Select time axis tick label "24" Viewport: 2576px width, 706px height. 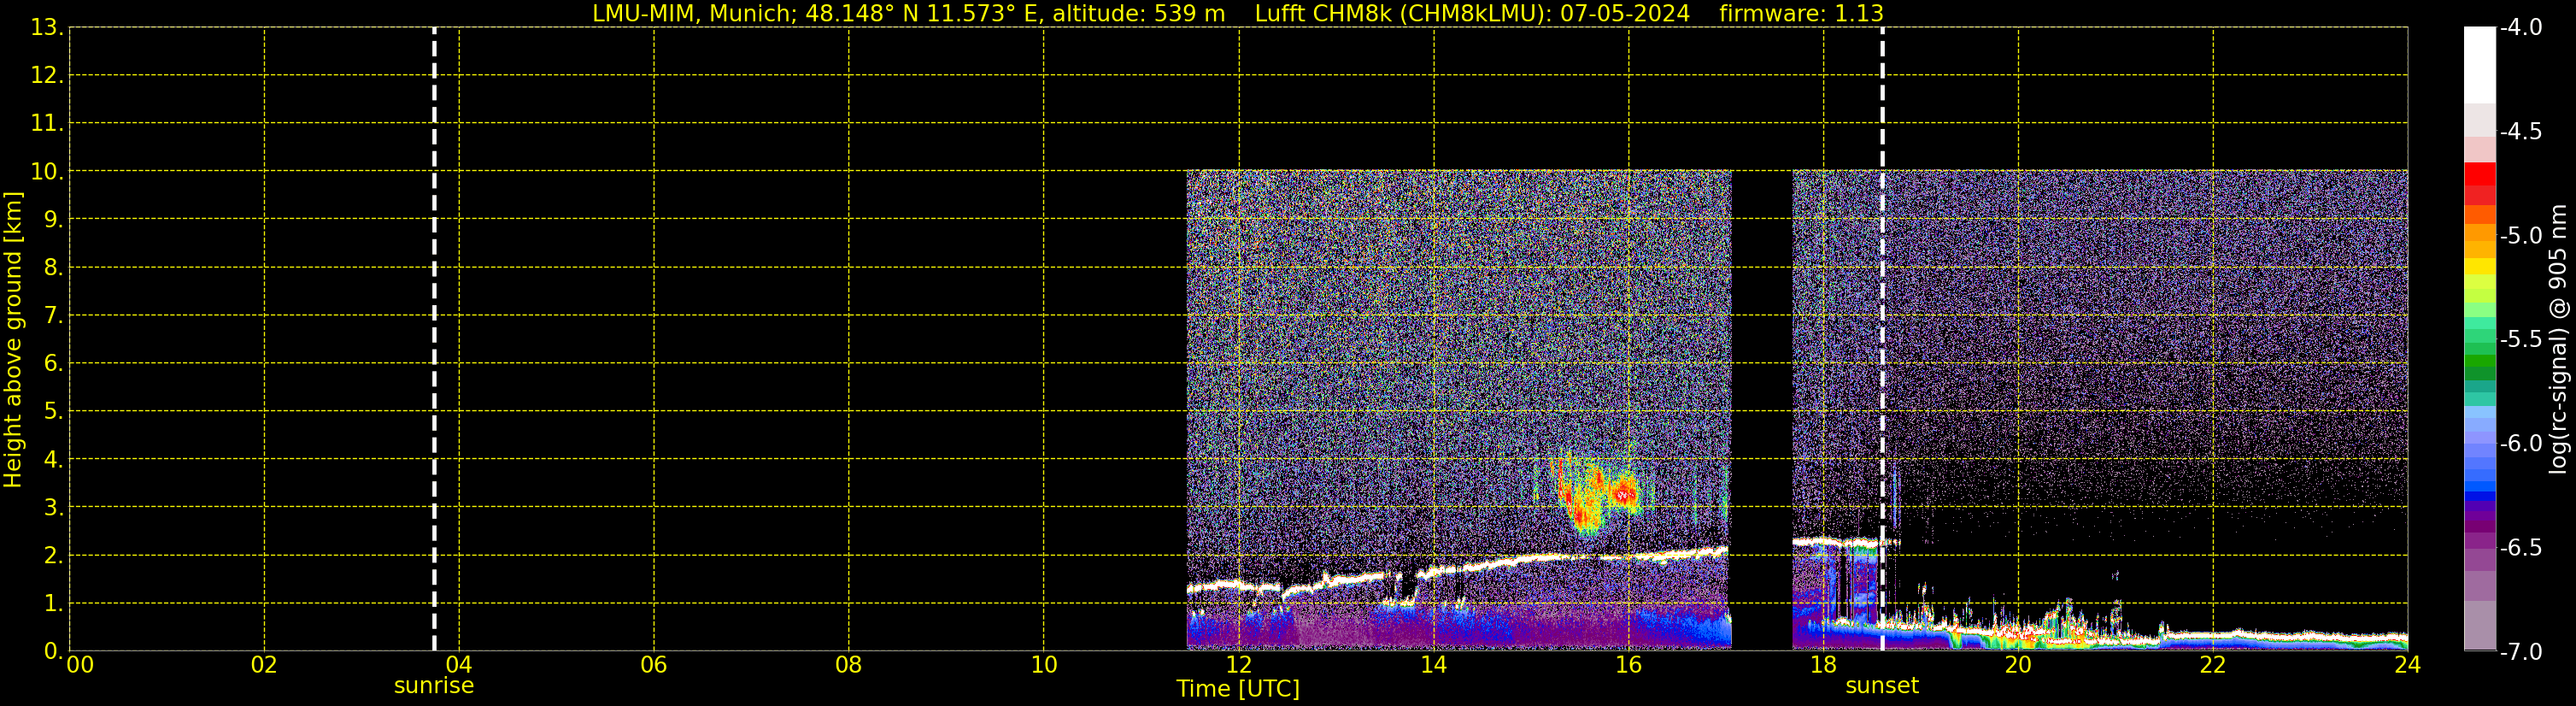click(x=2408, y=665)
